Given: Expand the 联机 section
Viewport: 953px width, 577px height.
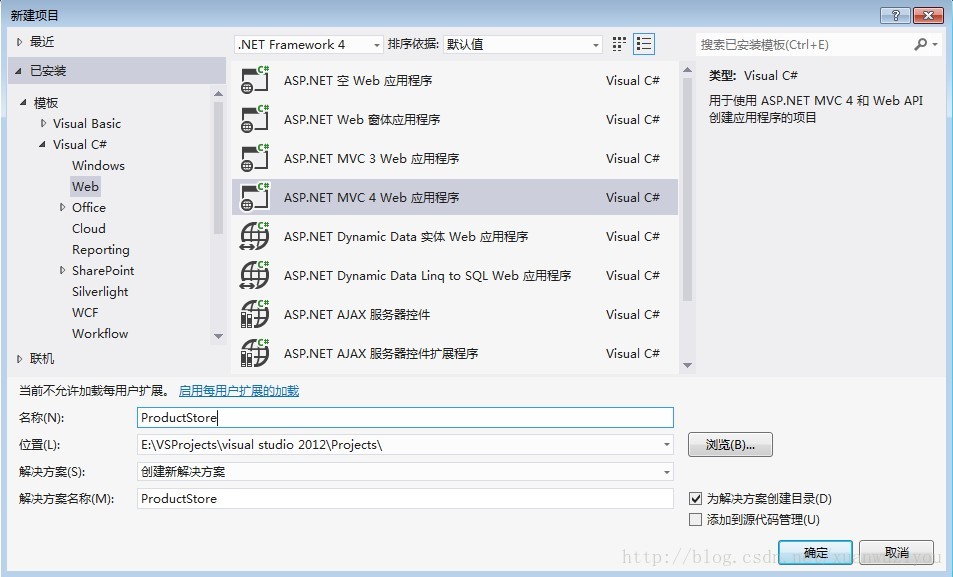Looking at the screenshot, I should 19,359.
